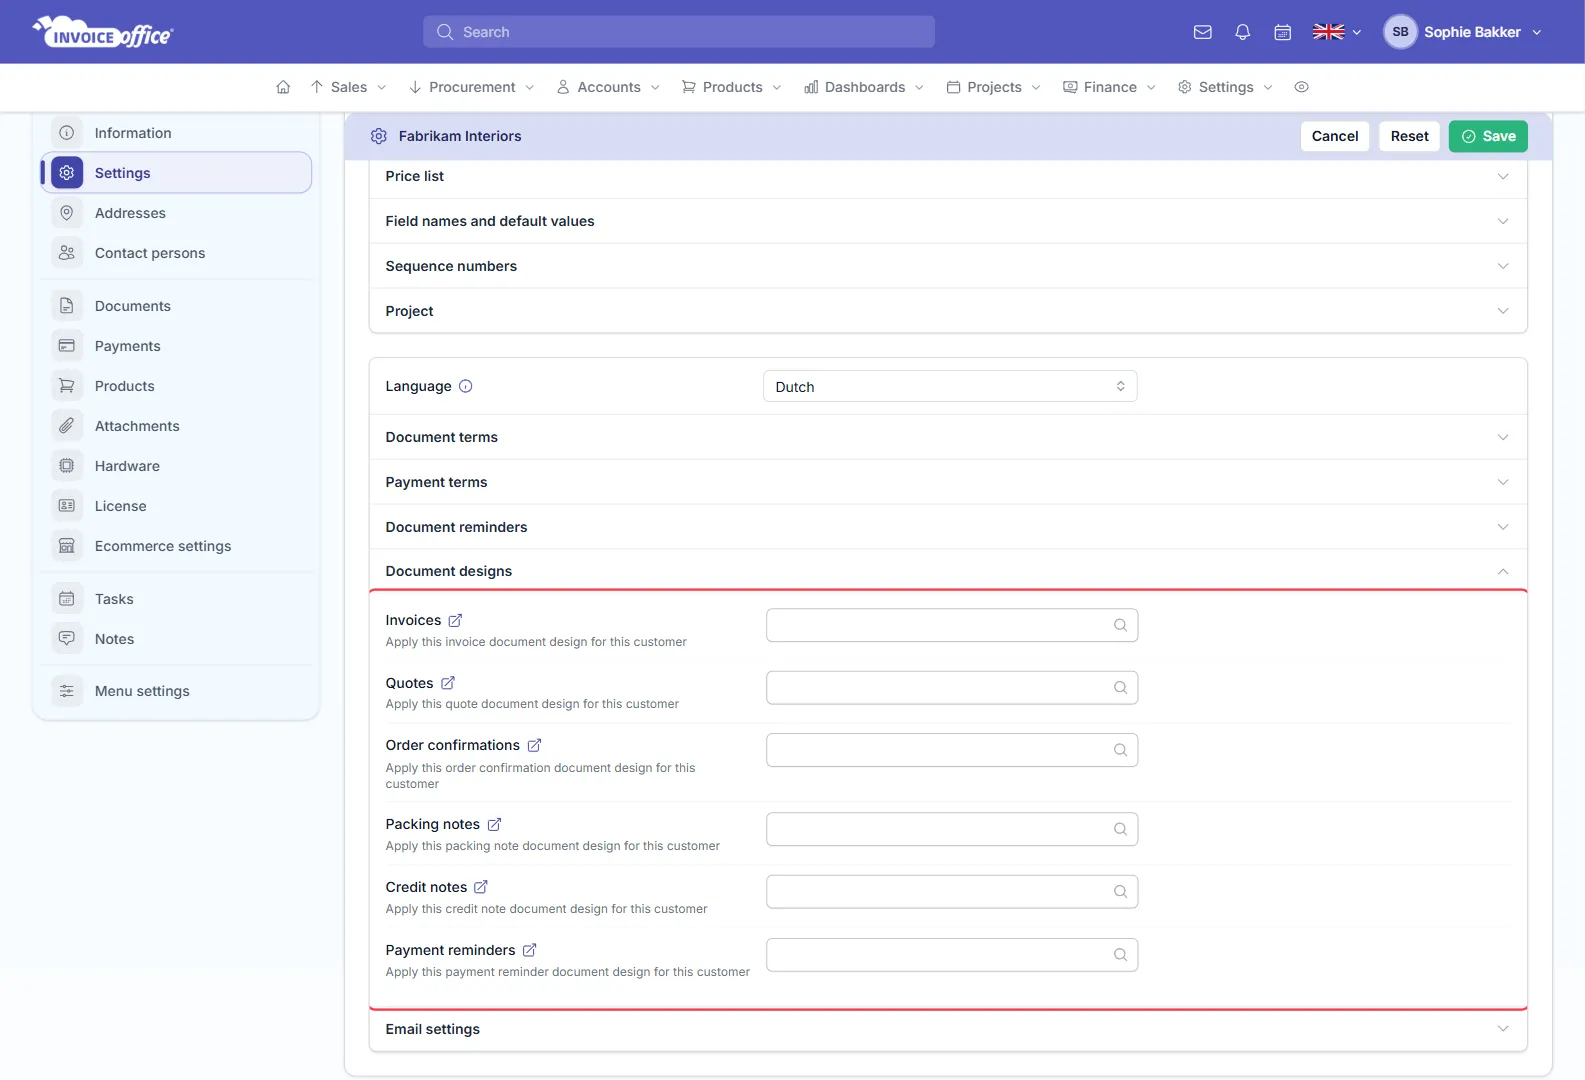The height and width of the screenshot is (1080, 1585).
Task: Click the eye preview icon in navigation bar
Action: tap(1301, 87)
